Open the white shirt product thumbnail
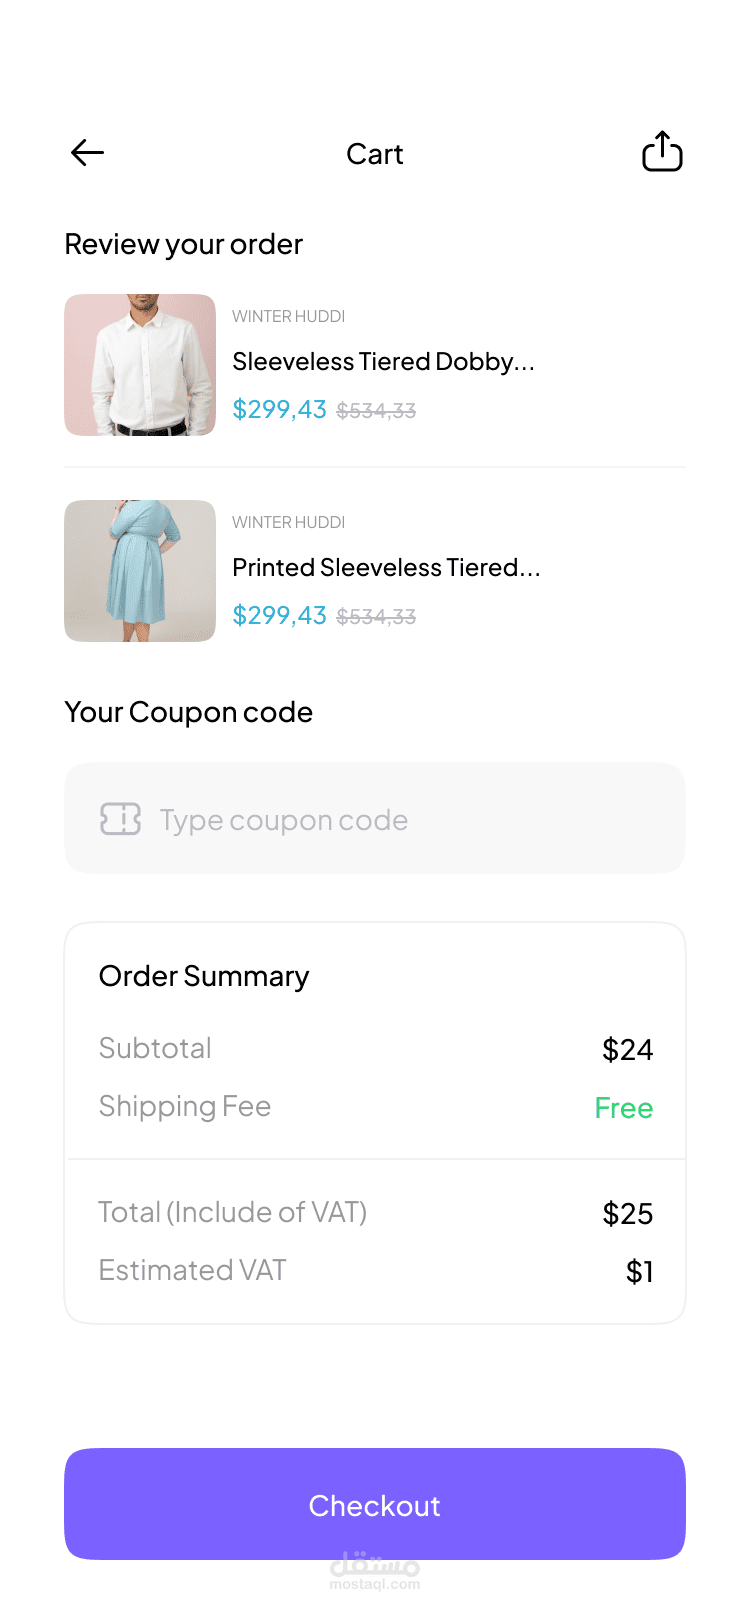 pos(140,365)
